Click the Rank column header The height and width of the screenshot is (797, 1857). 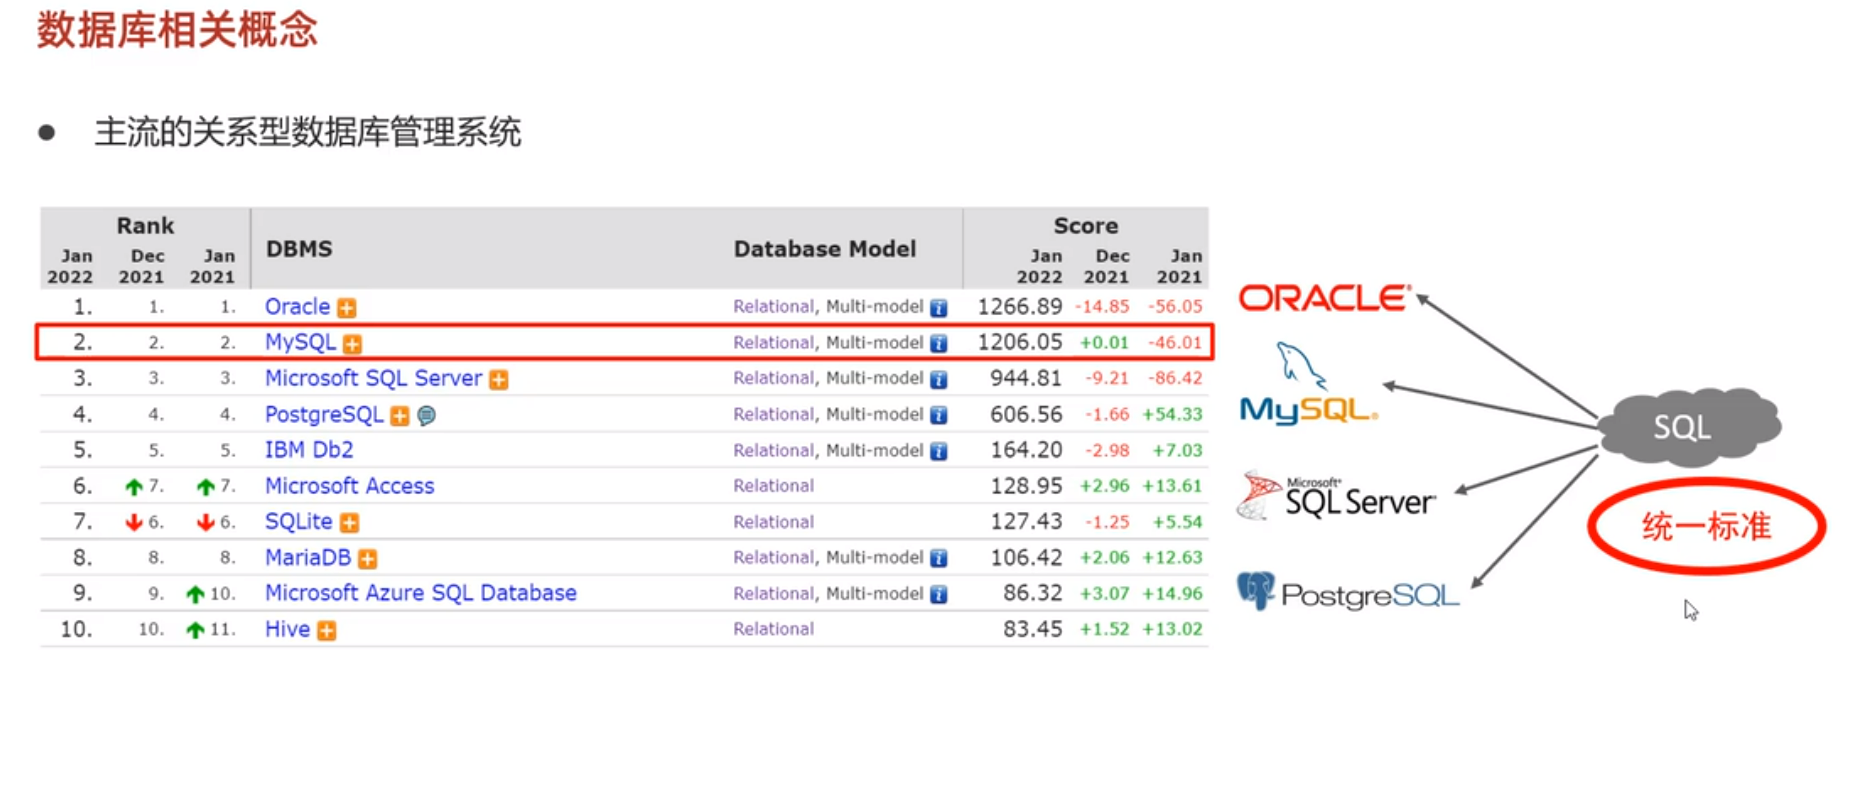pyautogui.click(x=145, y=226)
